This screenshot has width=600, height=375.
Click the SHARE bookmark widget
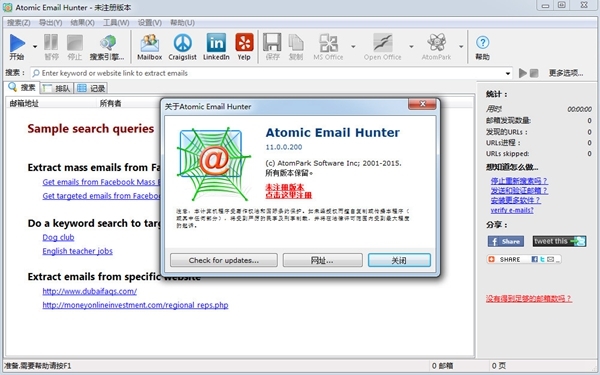[524, 259]
